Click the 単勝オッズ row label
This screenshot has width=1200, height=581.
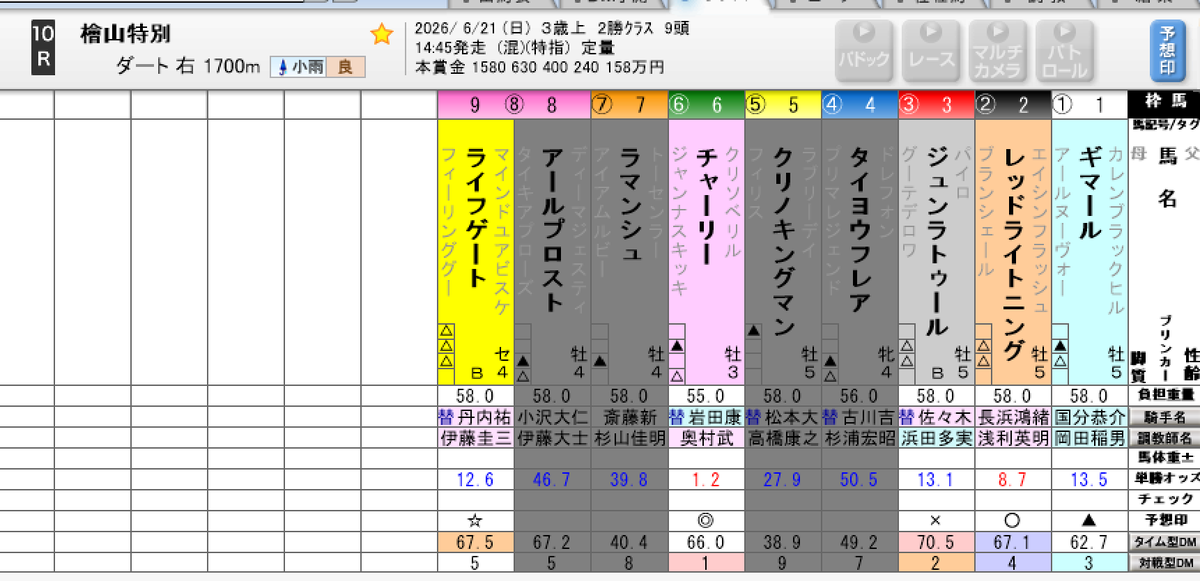1164,480
